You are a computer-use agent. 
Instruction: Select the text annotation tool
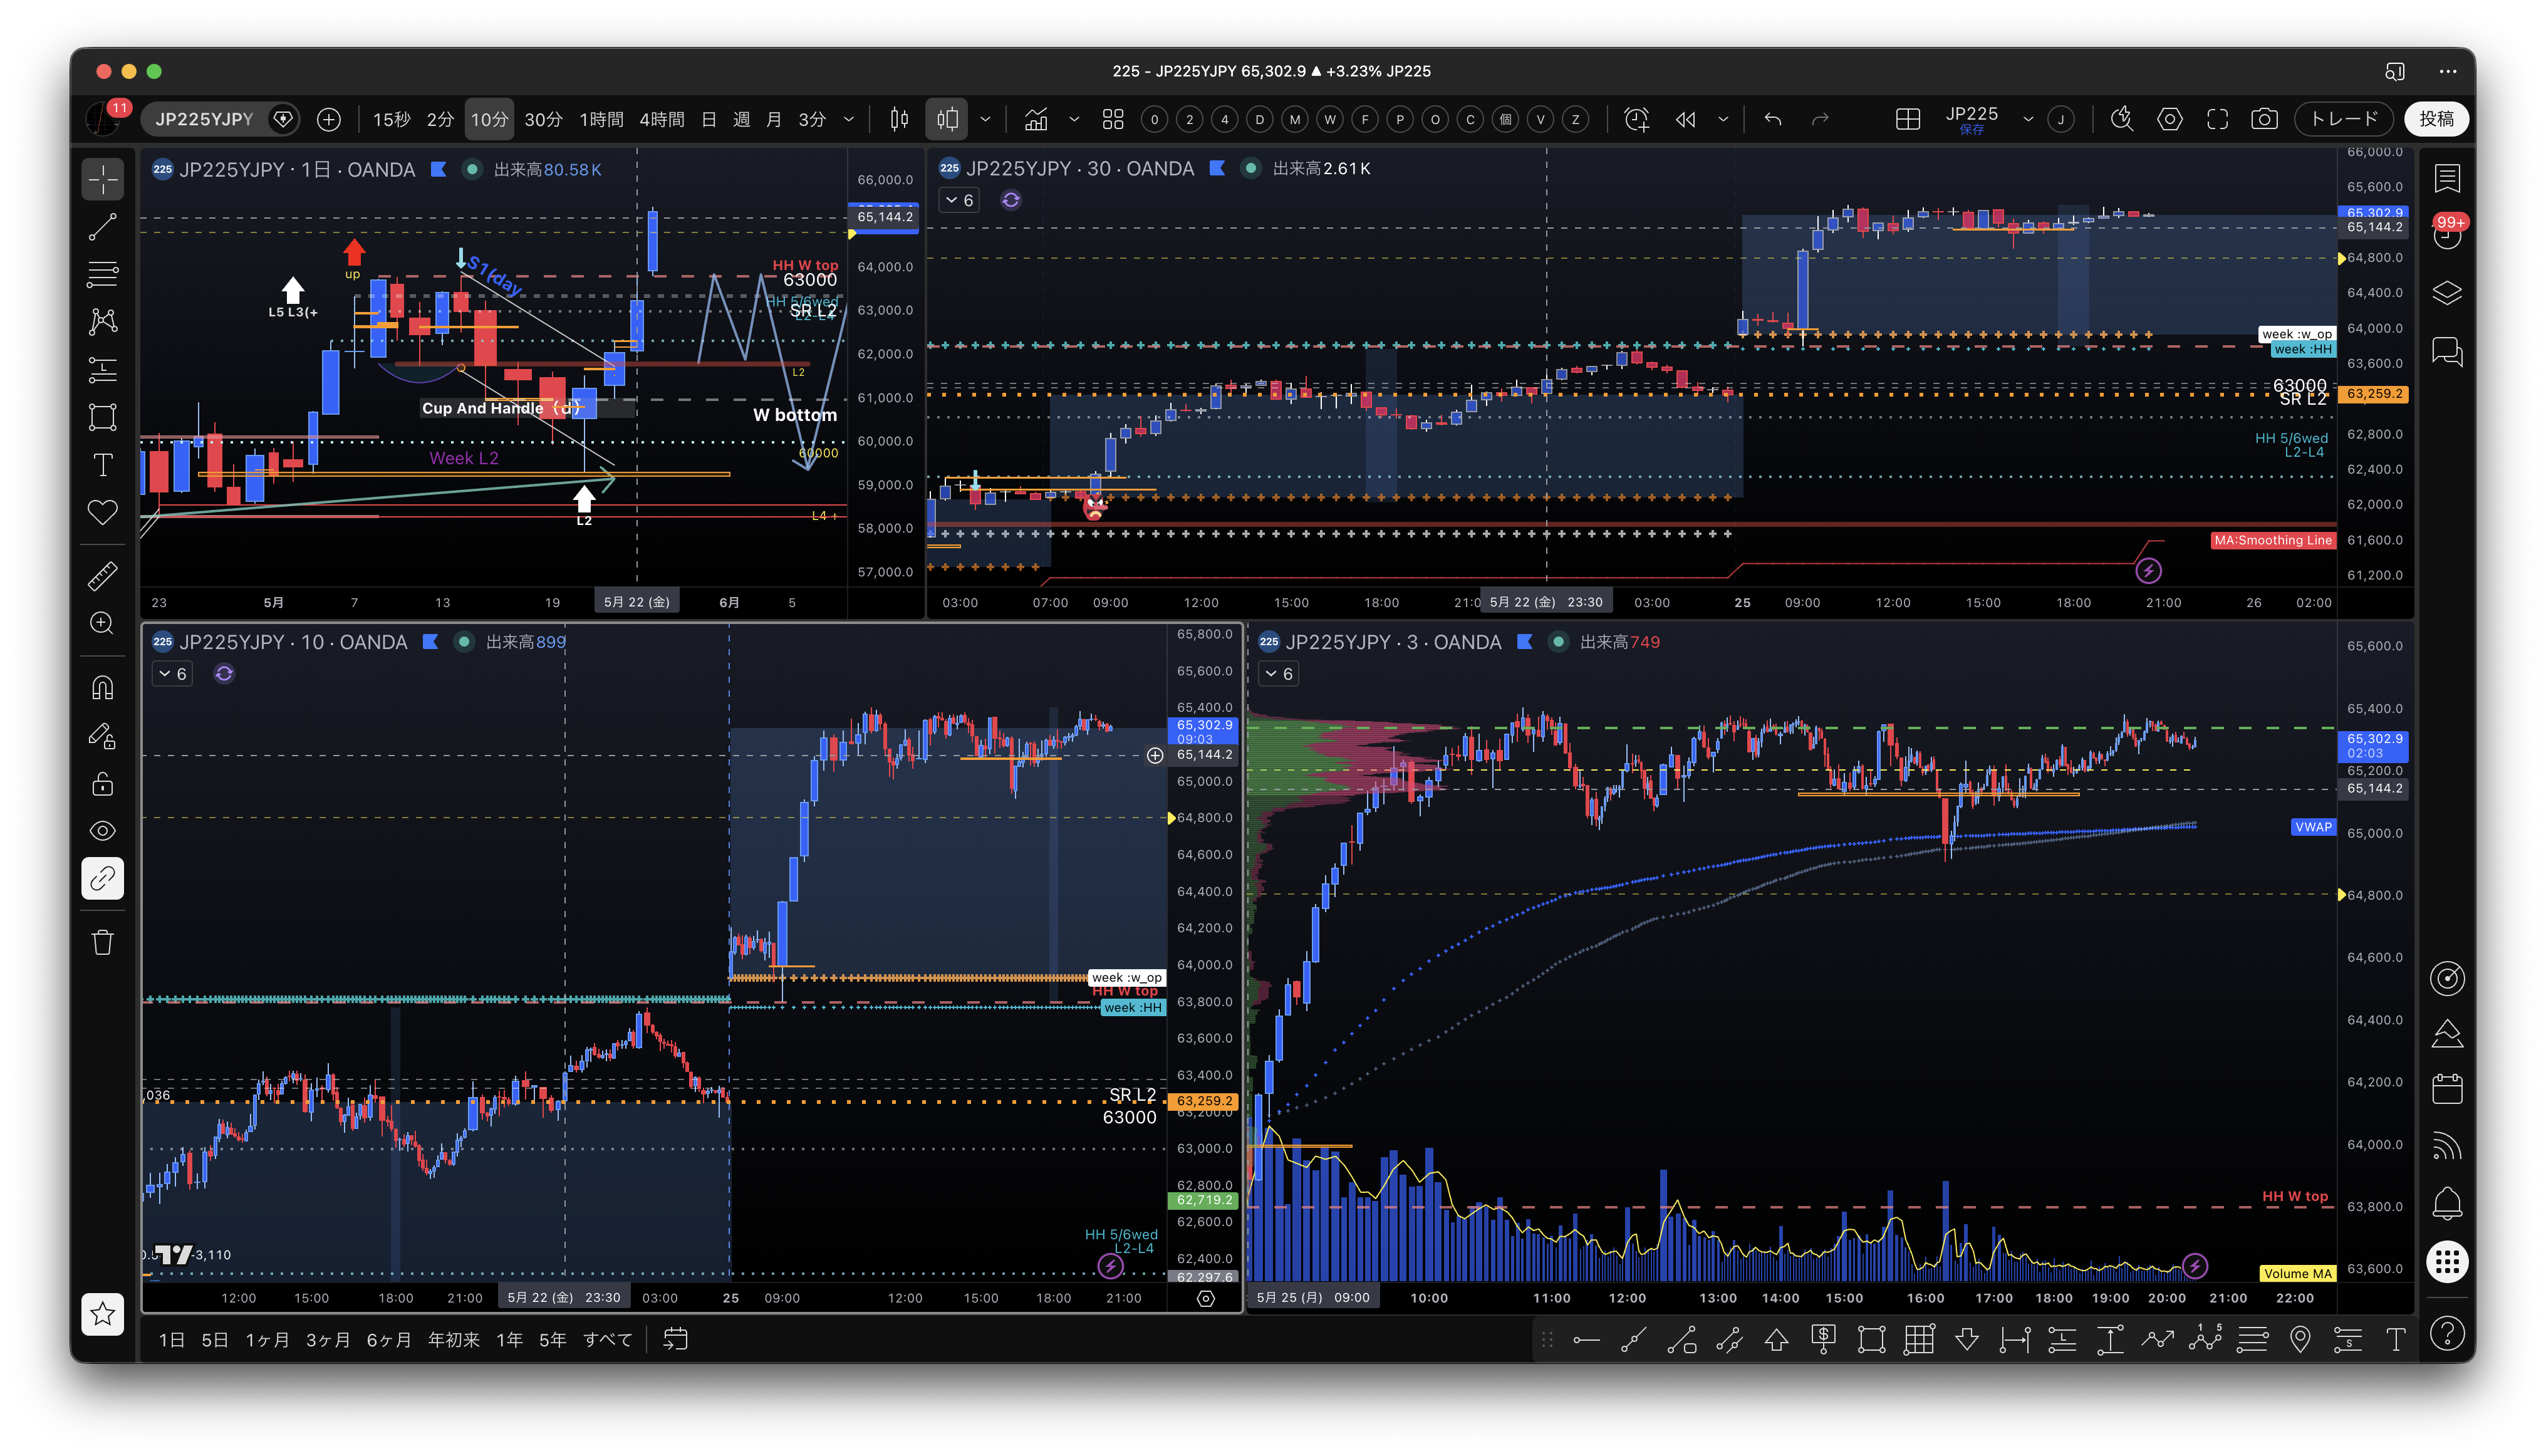tap(103, 465)
